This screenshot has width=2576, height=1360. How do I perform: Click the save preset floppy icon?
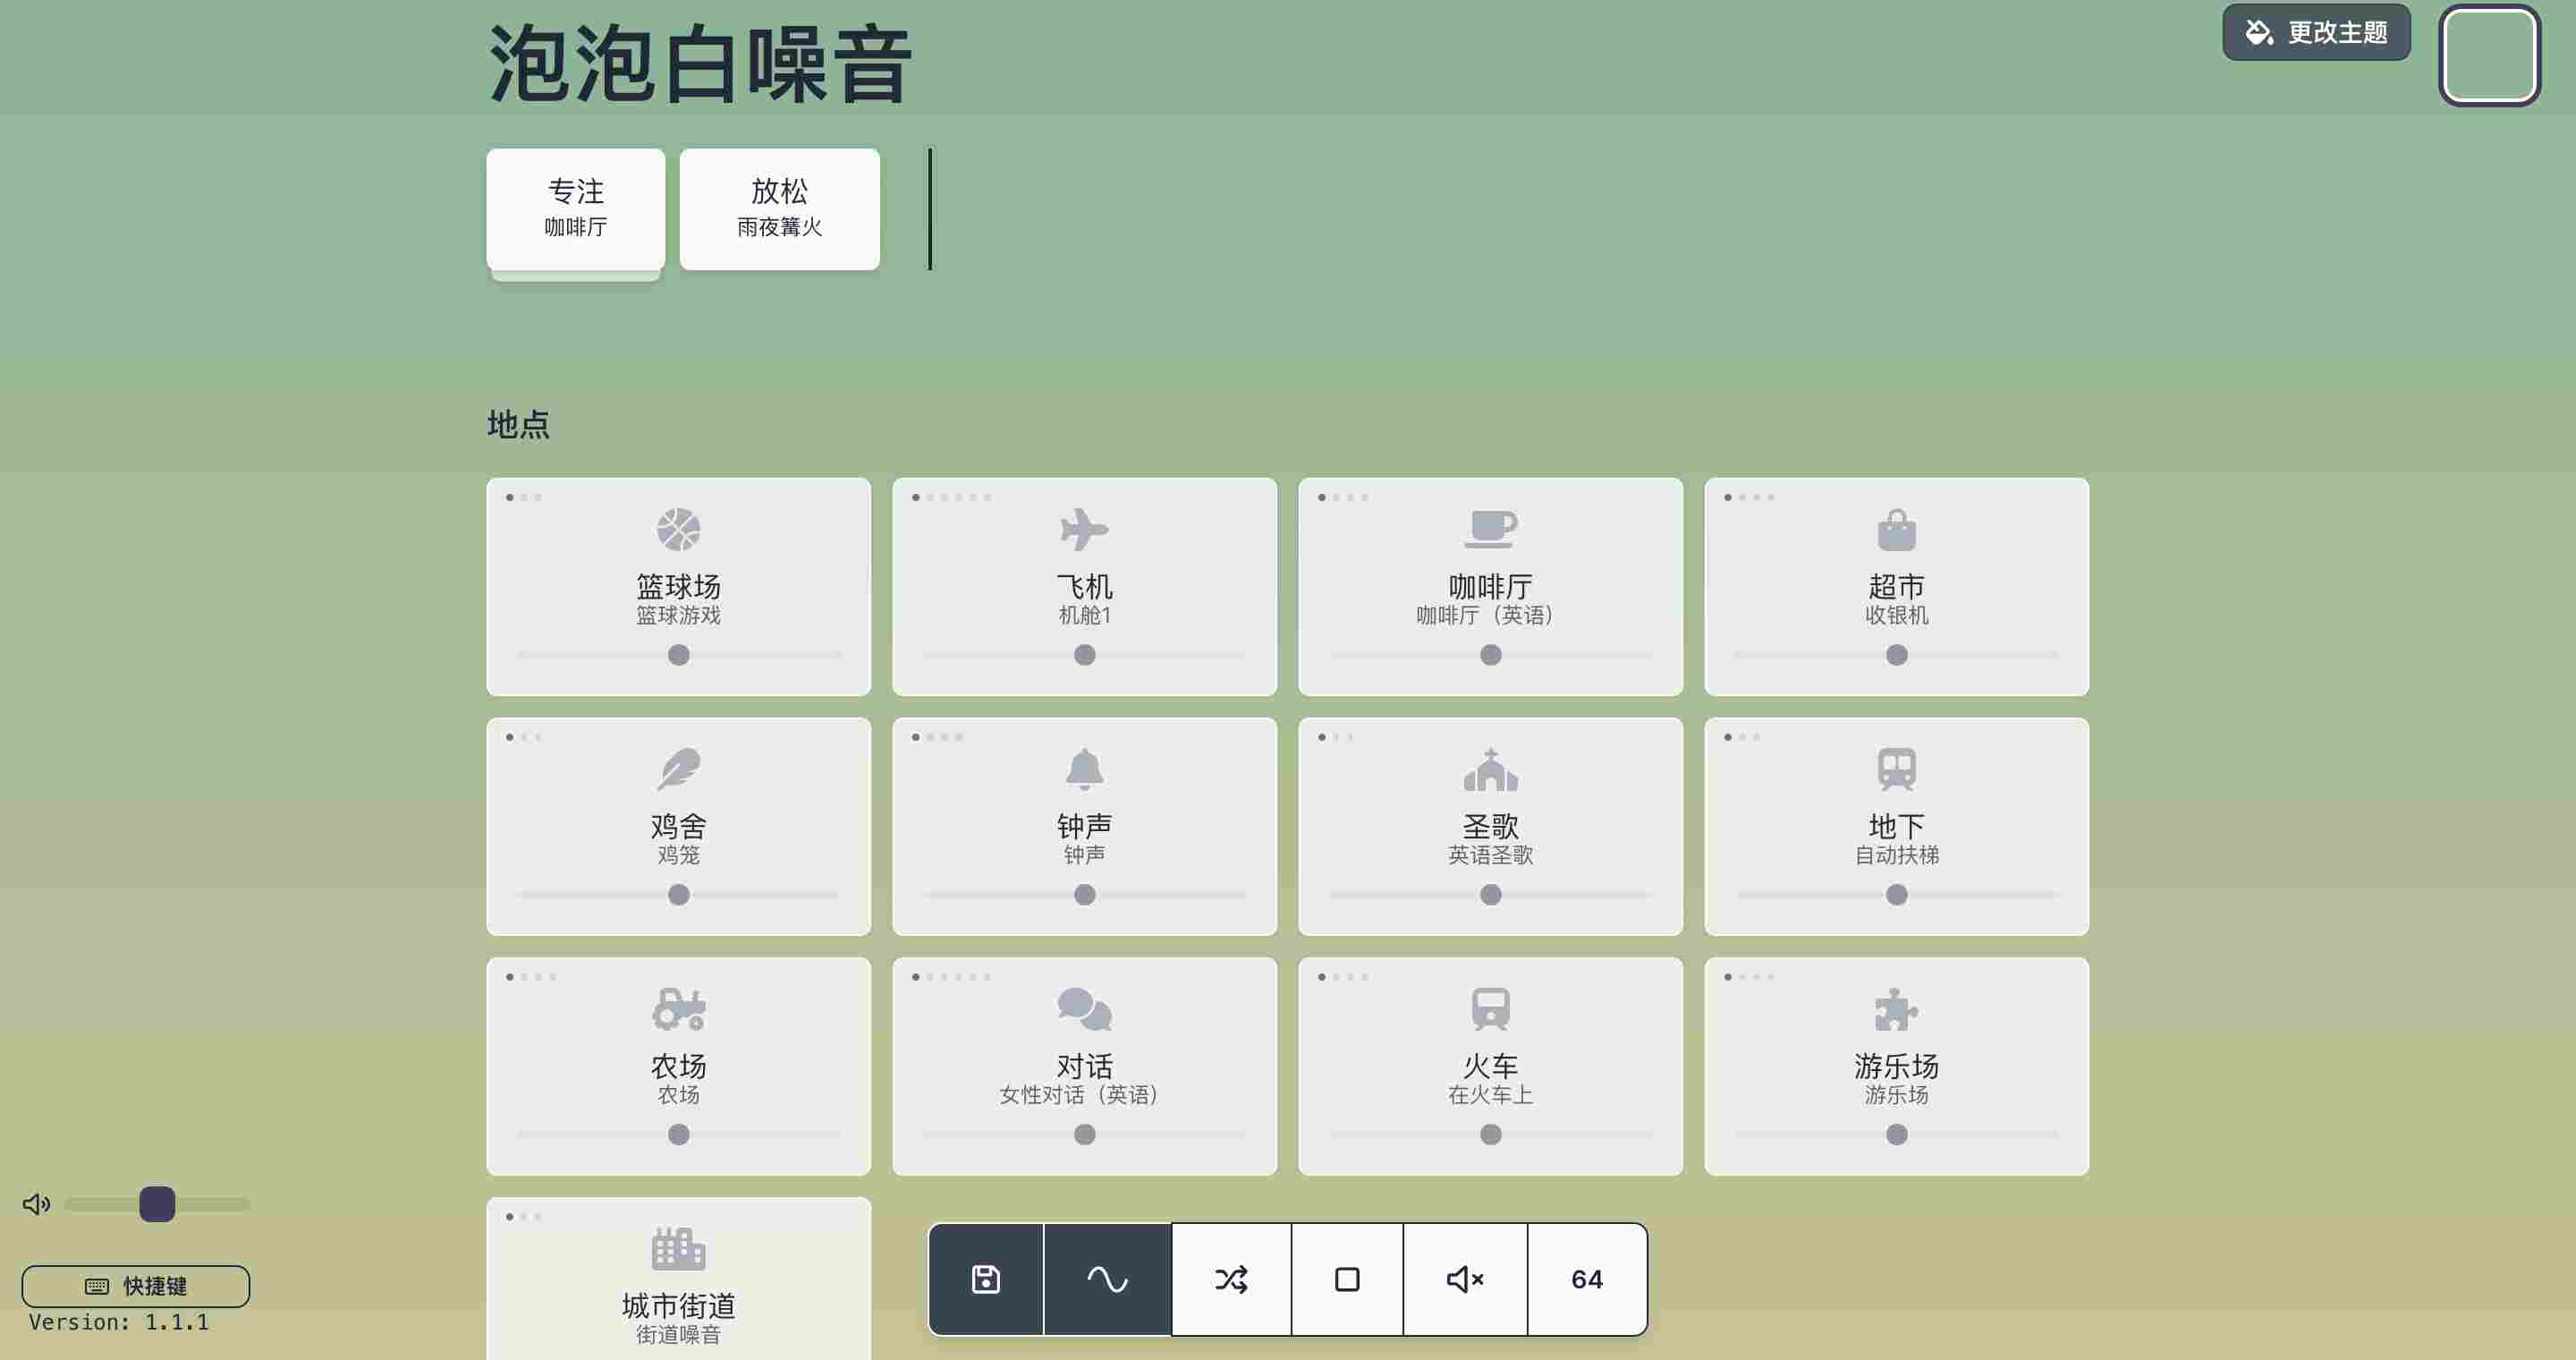click(985, 1279)
